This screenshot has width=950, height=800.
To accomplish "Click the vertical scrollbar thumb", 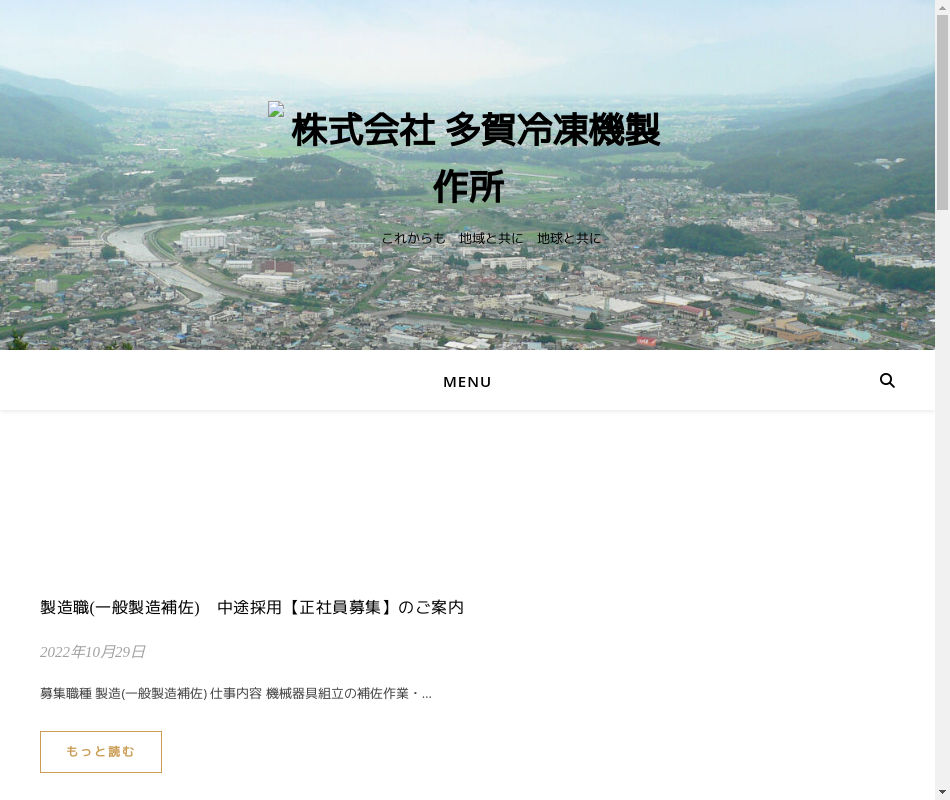I will pos(942,112).
